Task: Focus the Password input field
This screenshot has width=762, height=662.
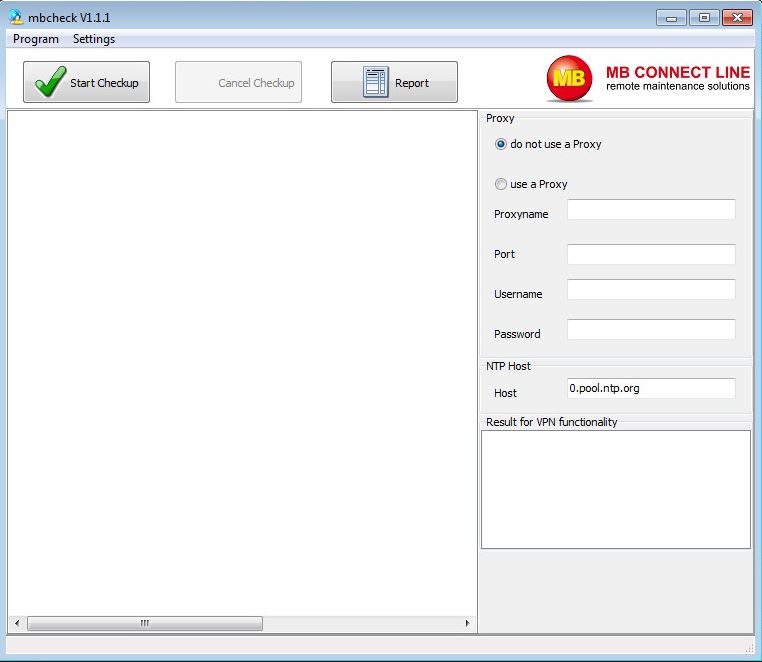Action: [x=651, y=329]
